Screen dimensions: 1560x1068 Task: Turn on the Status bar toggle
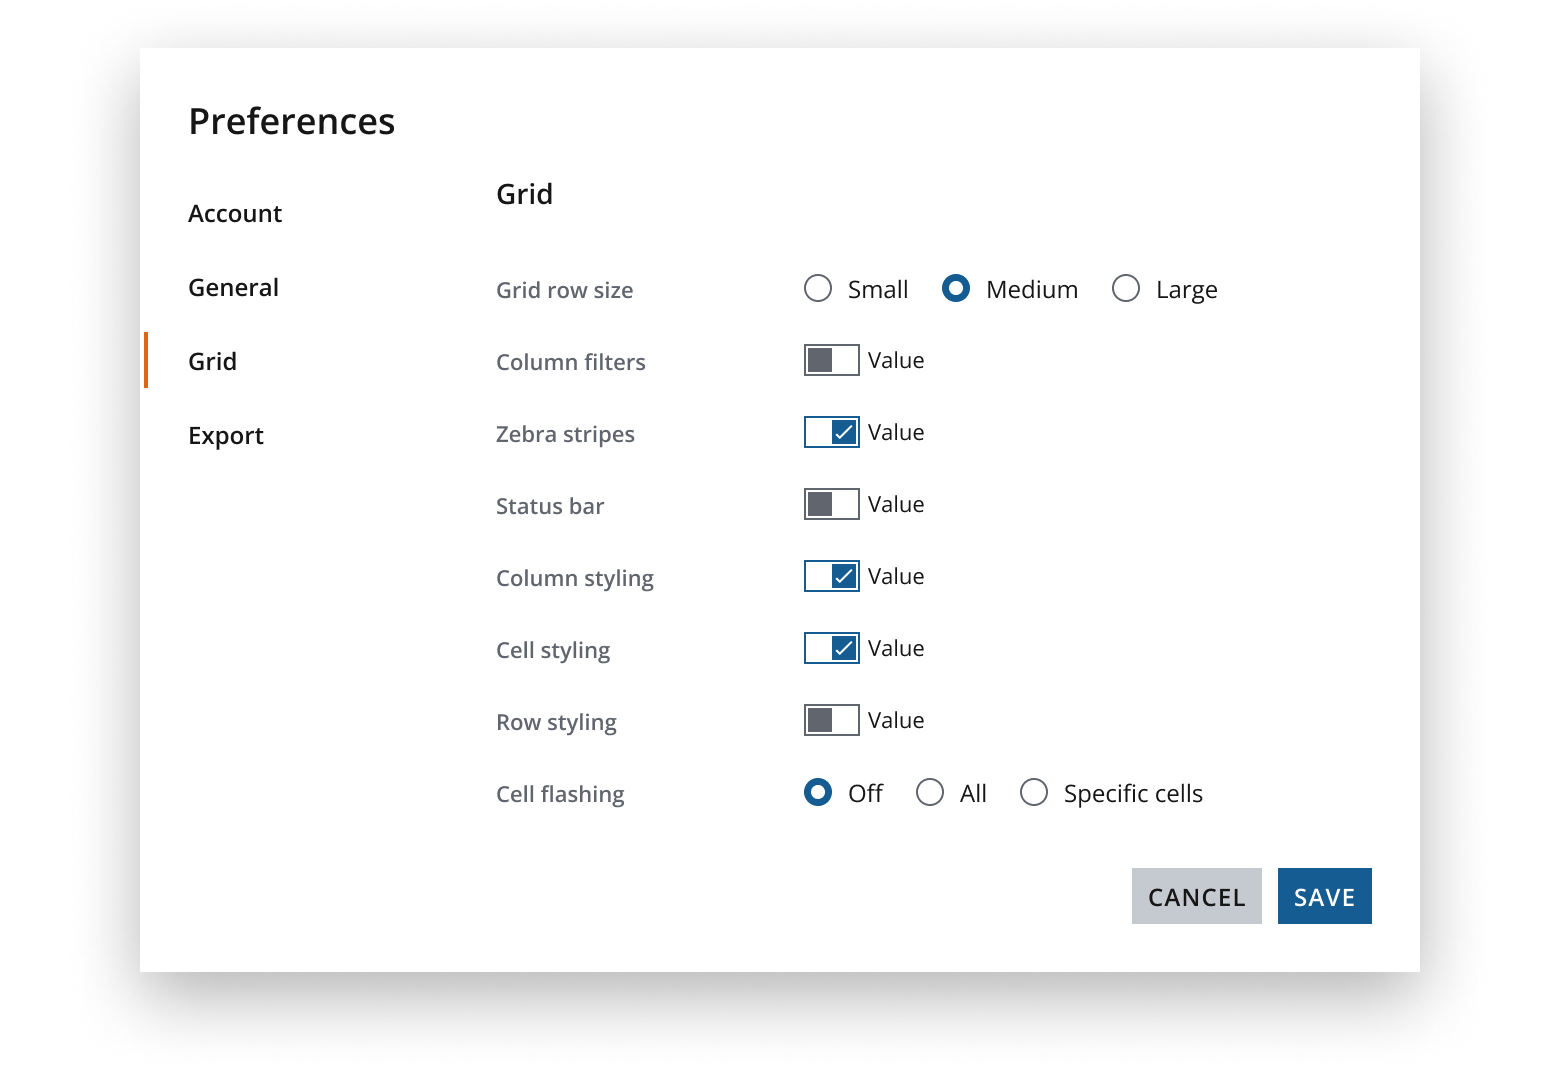[832, 504]
